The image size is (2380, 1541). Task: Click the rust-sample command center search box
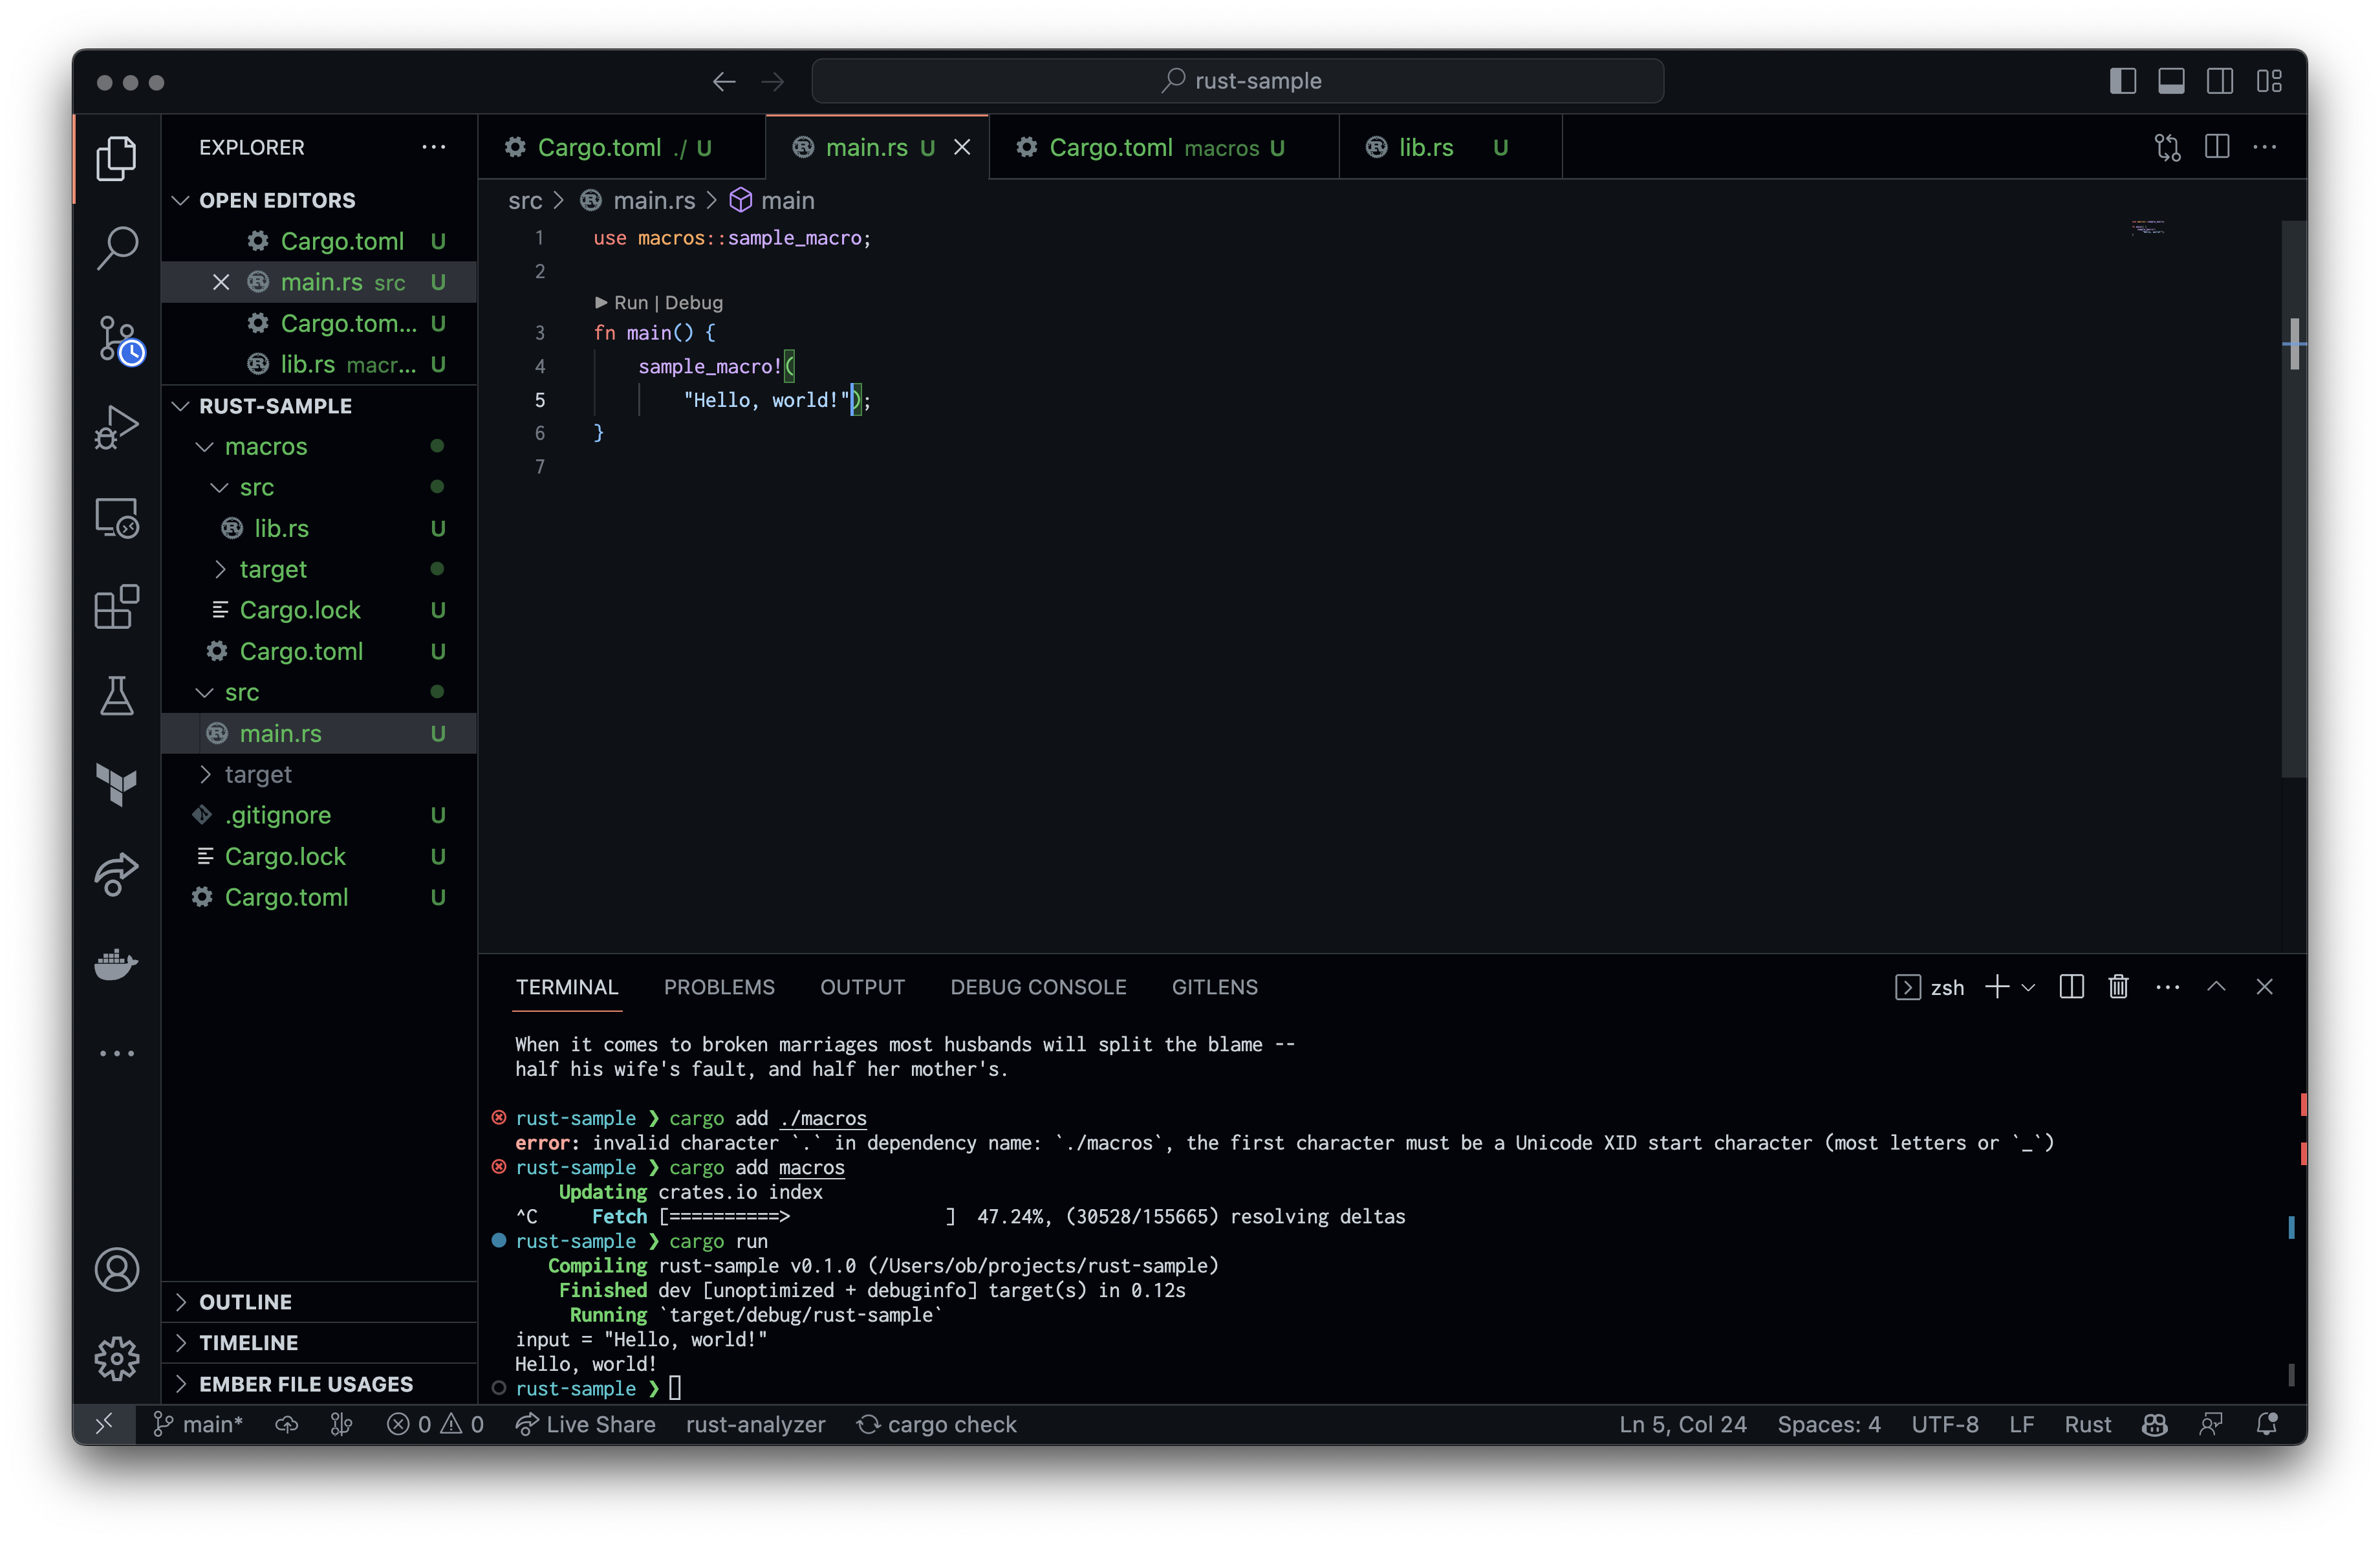point(1237,81)
